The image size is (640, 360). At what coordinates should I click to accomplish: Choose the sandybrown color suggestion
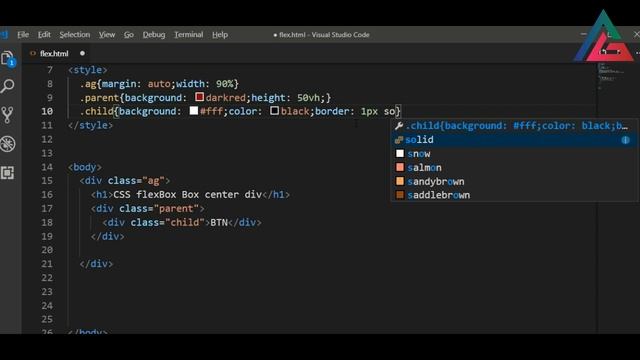(514, 182)
